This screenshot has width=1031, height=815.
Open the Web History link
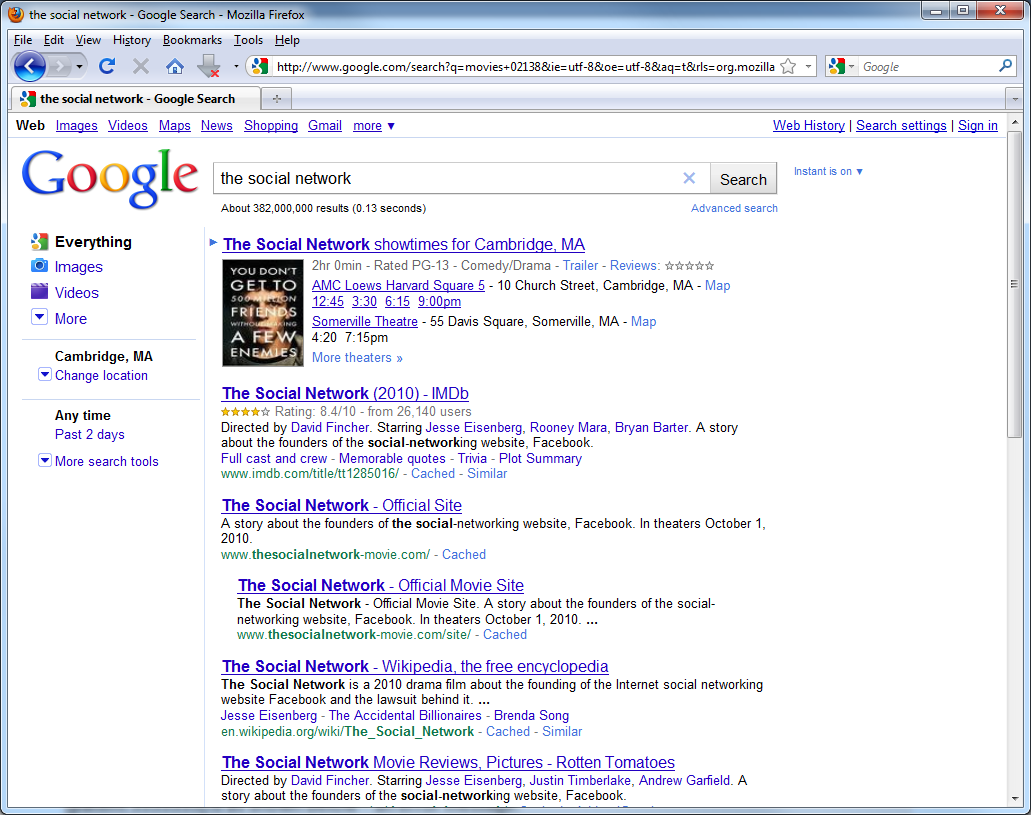click(x=808, y=126)
